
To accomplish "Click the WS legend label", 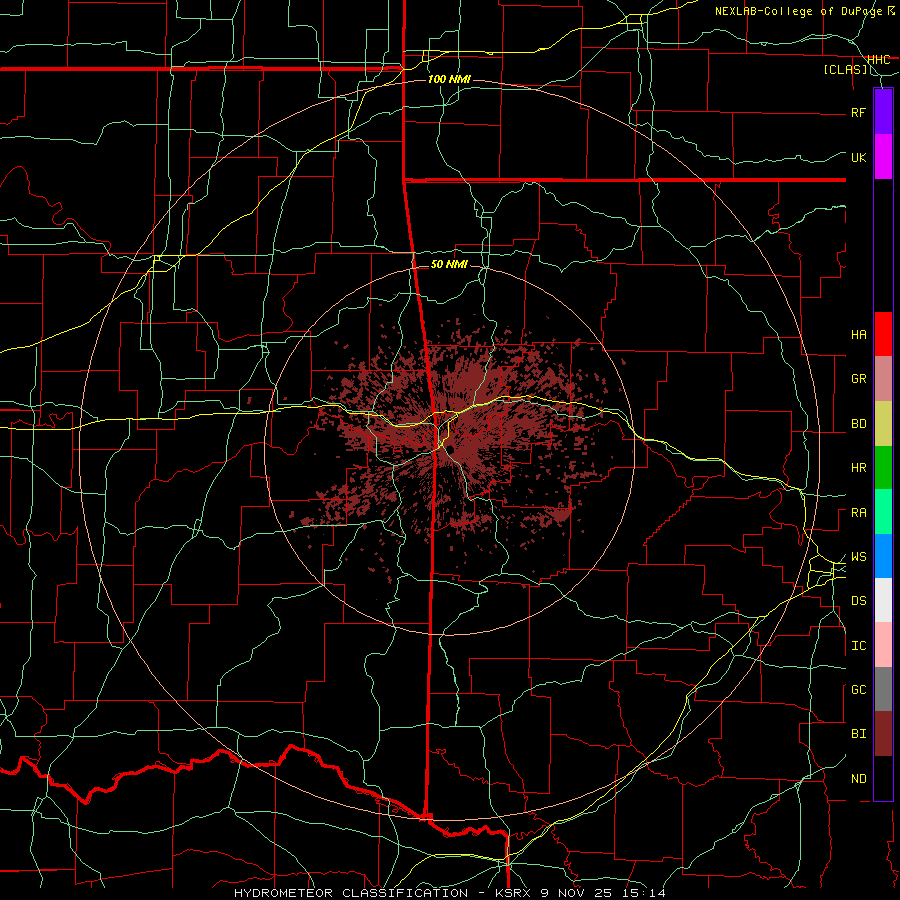I will pos(858,557).
